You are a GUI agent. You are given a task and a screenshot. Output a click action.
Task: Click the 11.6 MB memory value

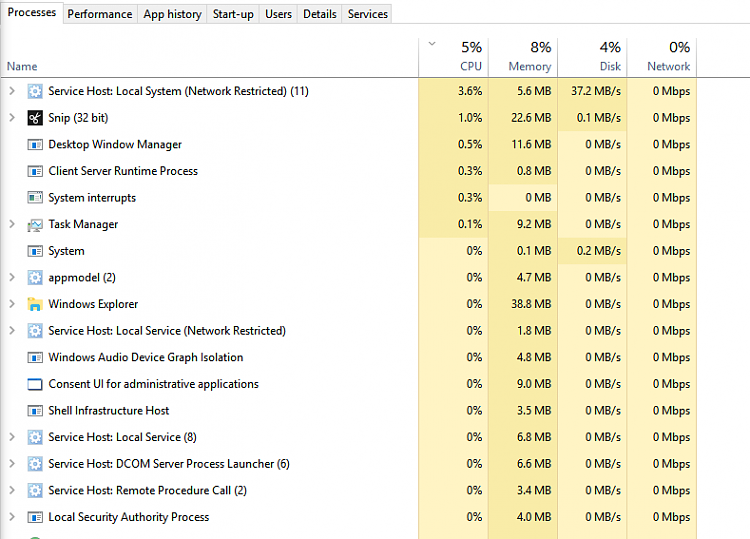coord(531,144)
